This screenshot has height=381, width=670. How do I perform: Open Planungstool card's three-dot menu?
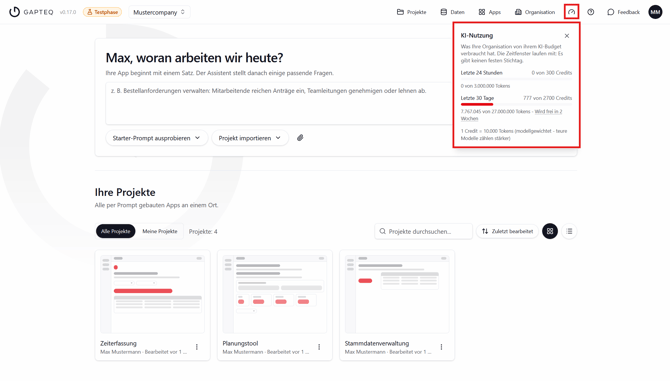pyautogui.click(x=319, y=347)
